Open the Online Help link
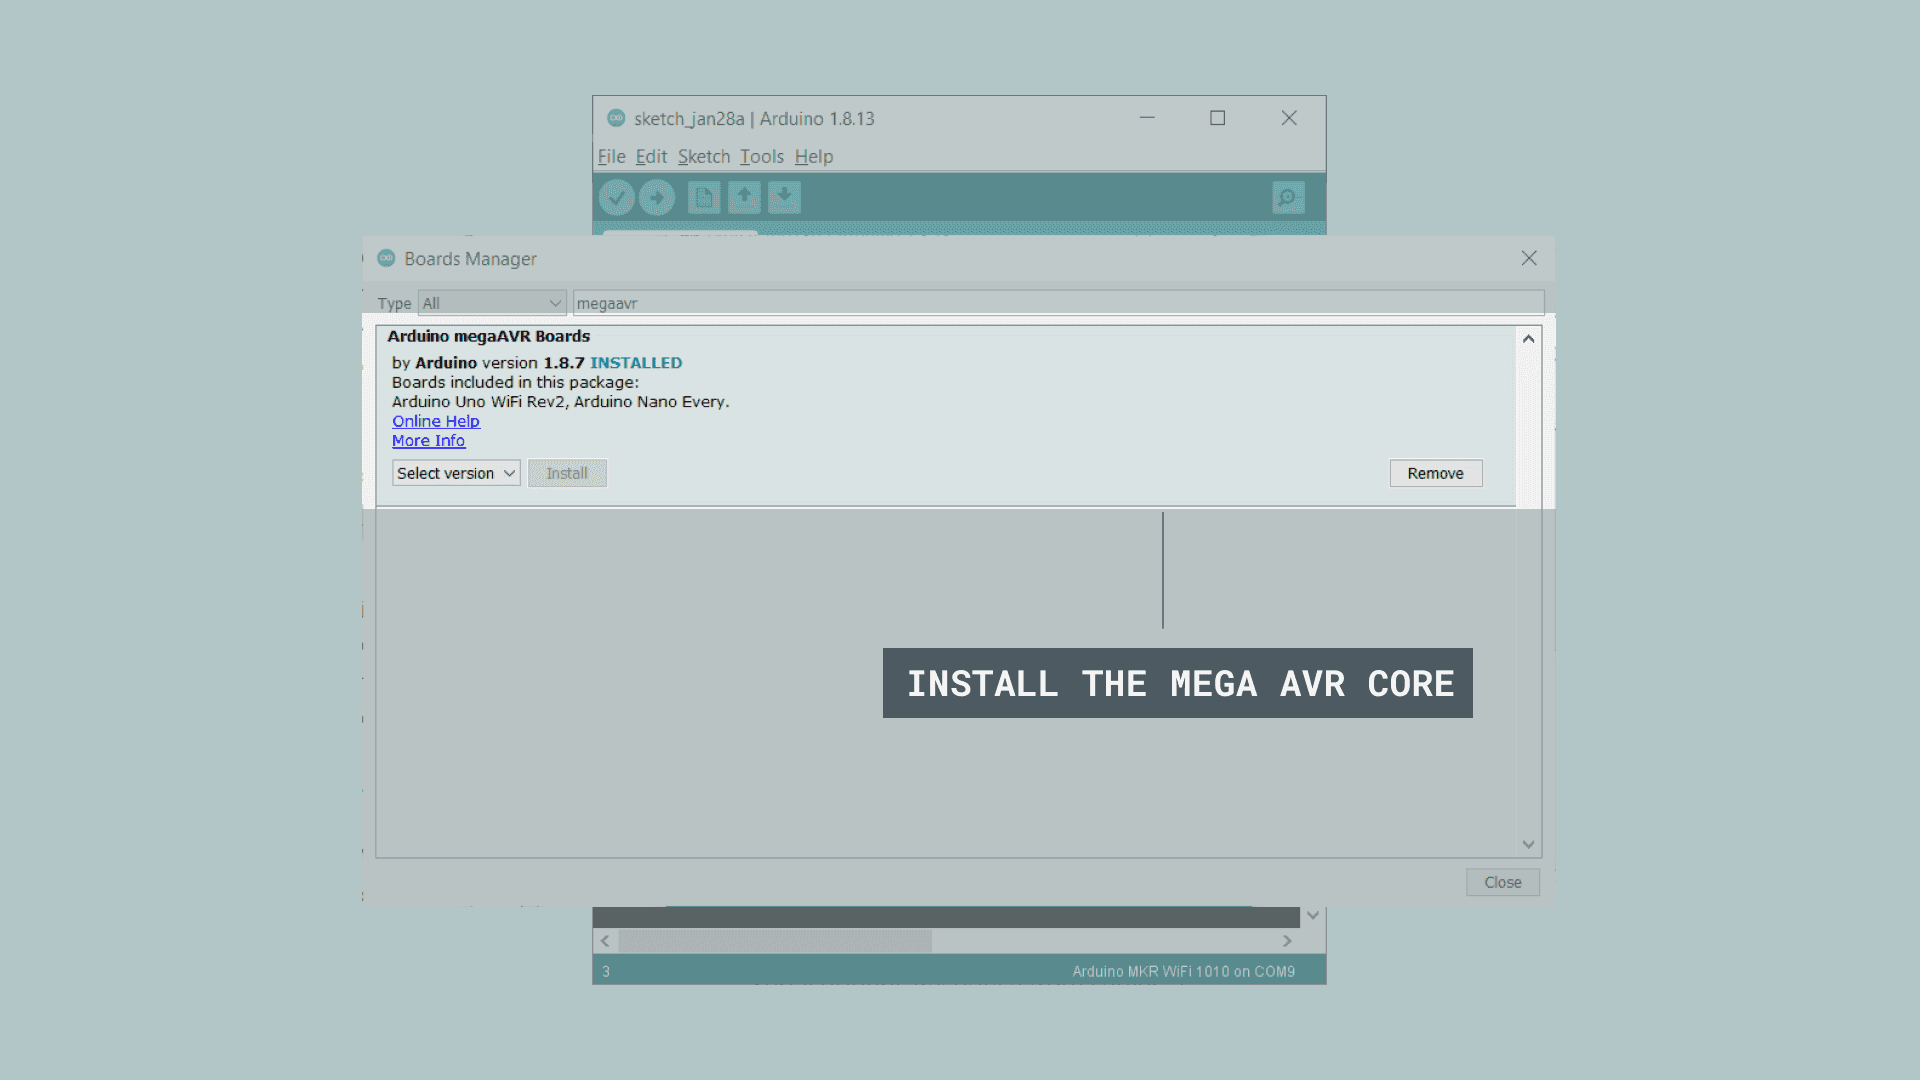The height and width of the screenshot is (1080, 1920). coord(436,421)
